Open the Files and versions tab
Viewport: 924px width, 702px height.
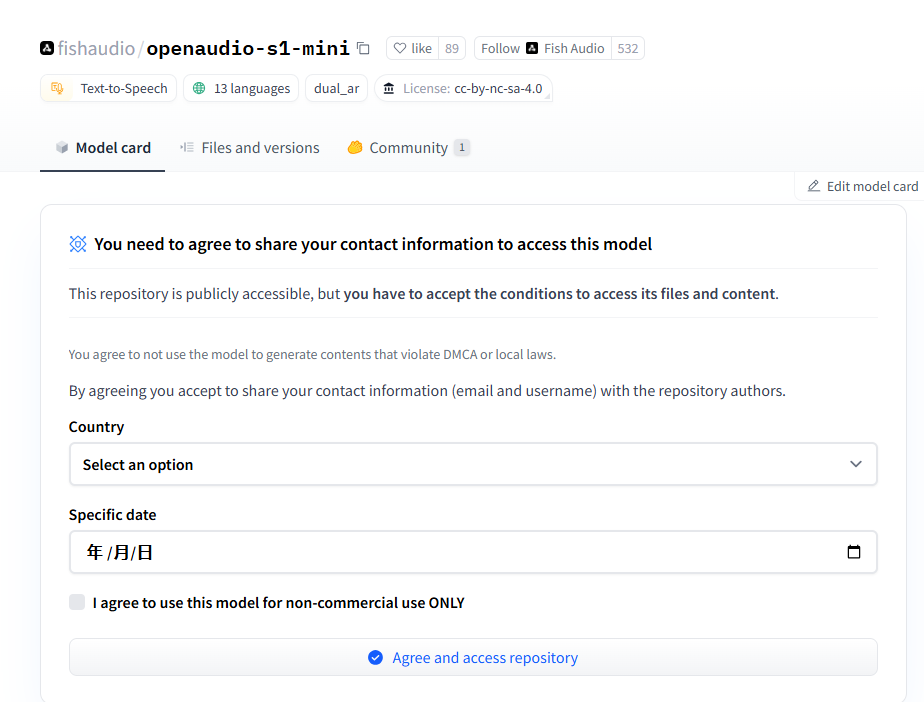[x=250, y=148]
